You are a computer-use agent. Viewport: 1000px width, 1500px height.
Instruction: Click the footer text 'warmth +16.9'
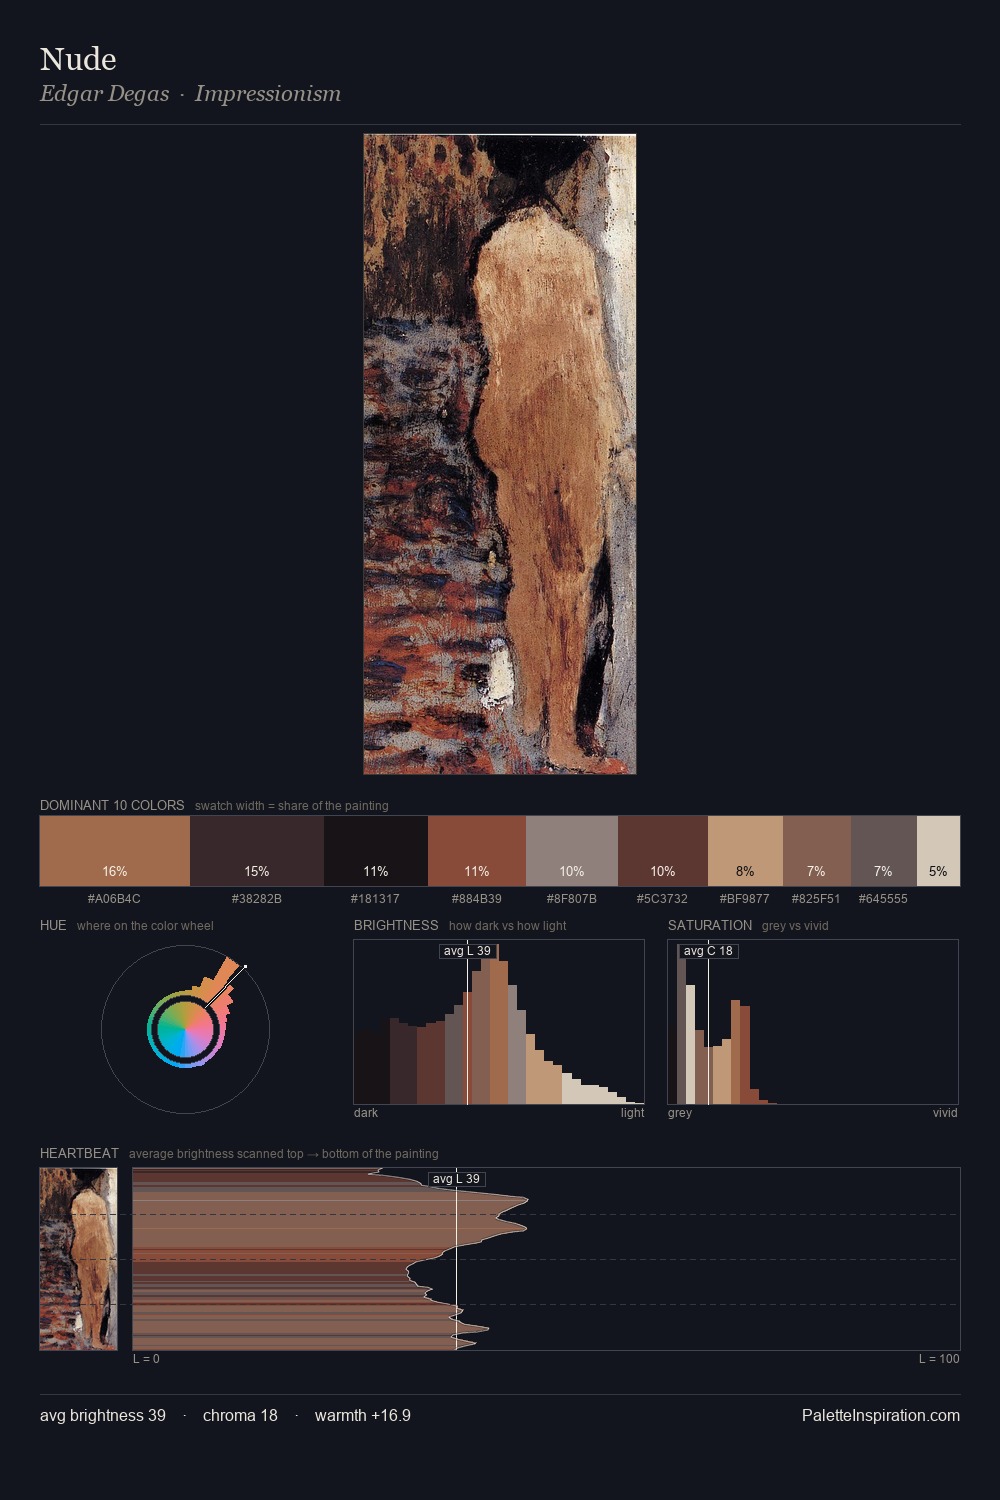(363, 1416)
